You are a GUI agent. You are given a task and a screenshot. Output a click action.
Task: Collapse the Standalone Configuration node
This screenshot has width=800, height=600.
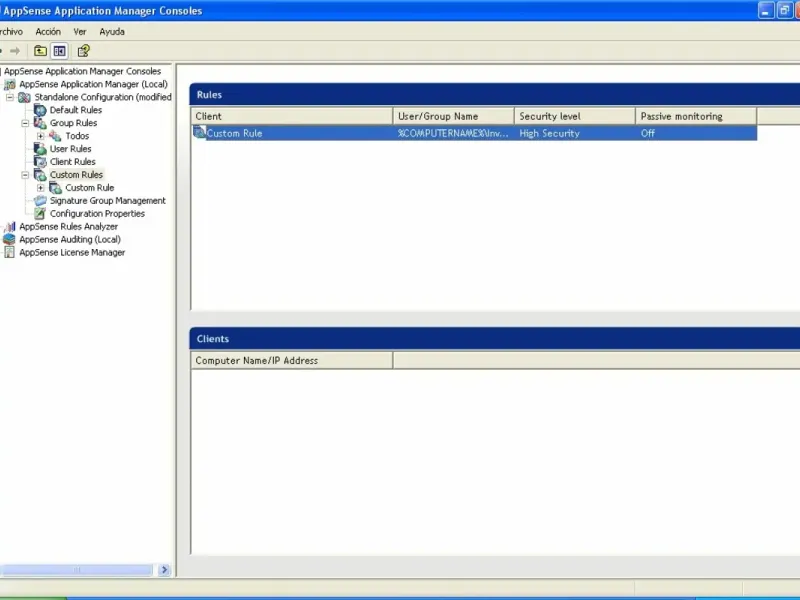10,97
